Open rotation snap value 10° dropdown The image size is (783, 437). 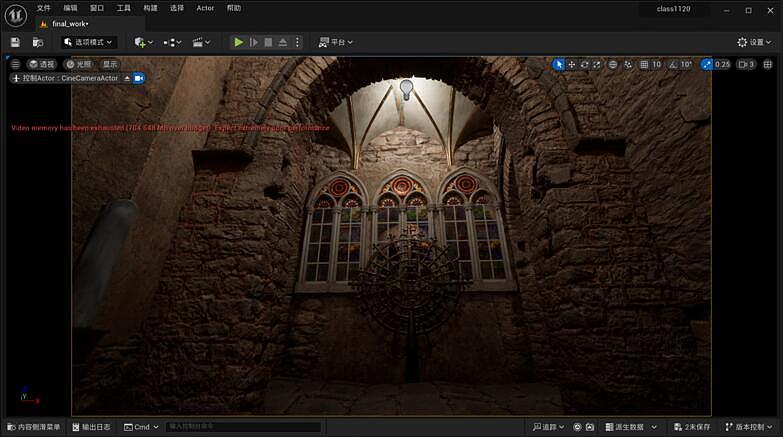[687, 64]
